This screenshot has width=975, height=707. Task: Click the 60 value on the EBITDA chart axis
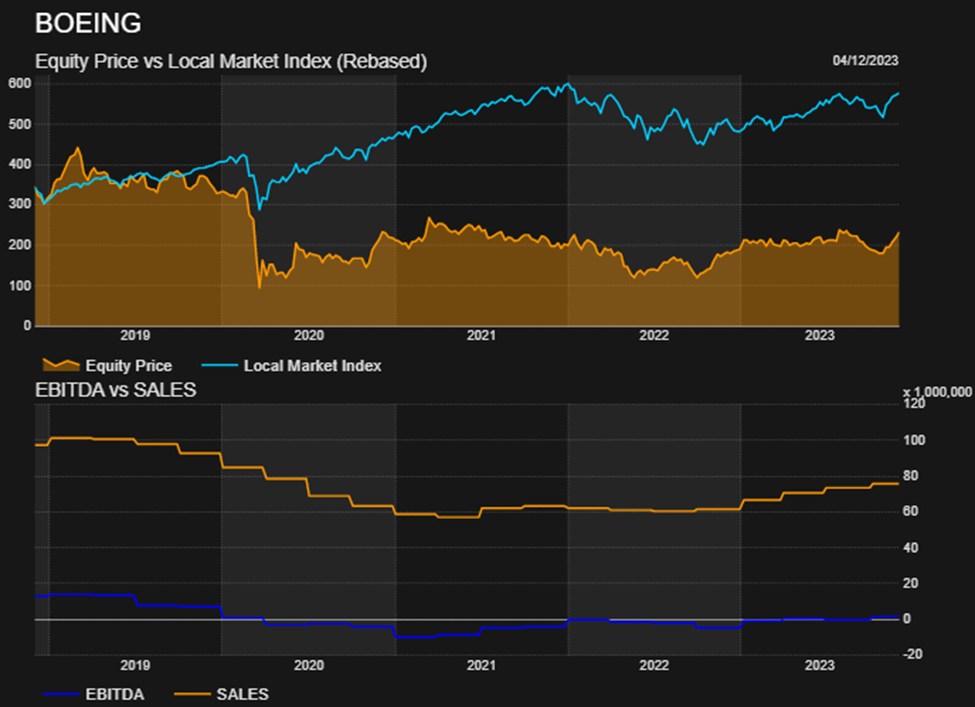(x=911, y=511)
